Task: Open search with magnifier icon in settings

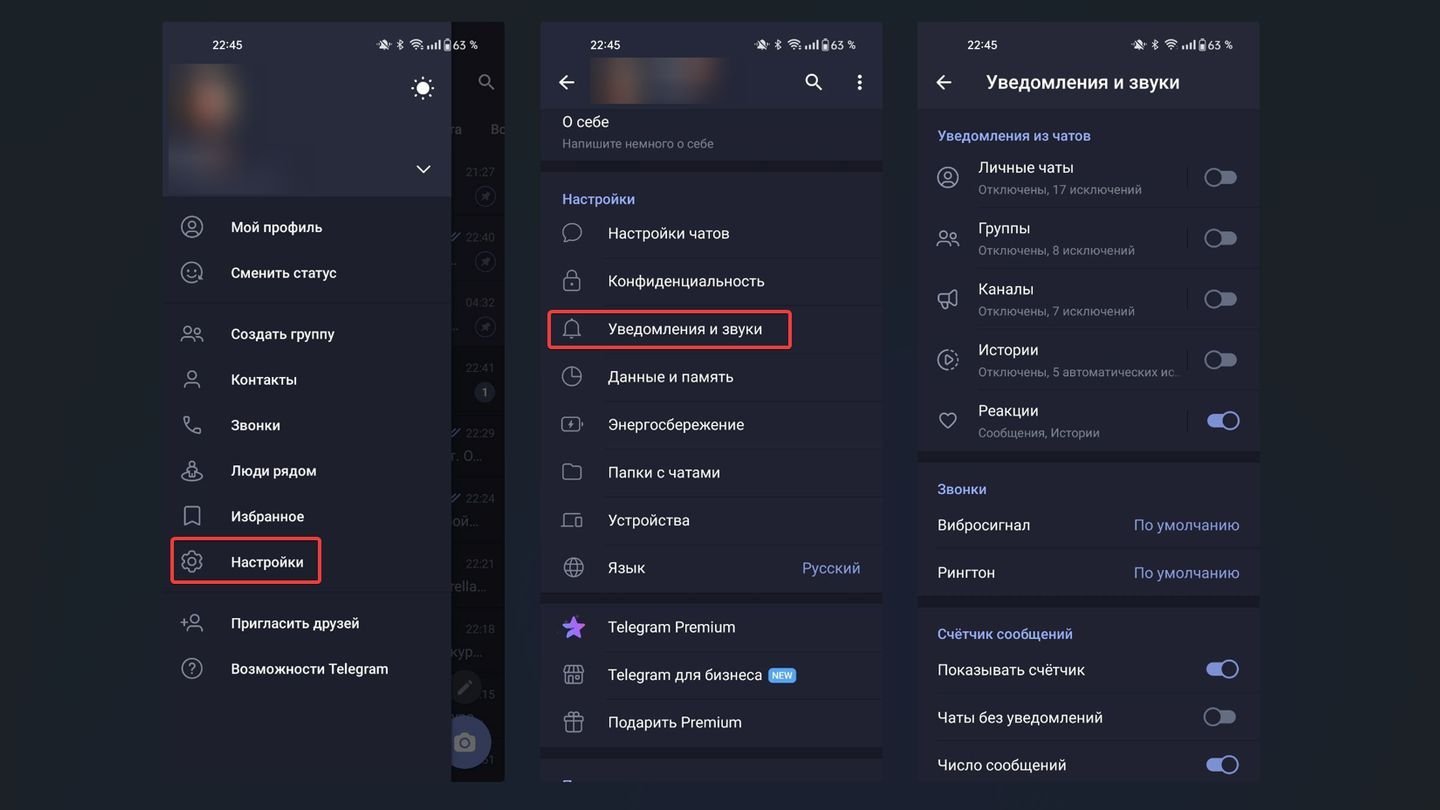Action: coord(814,82)
